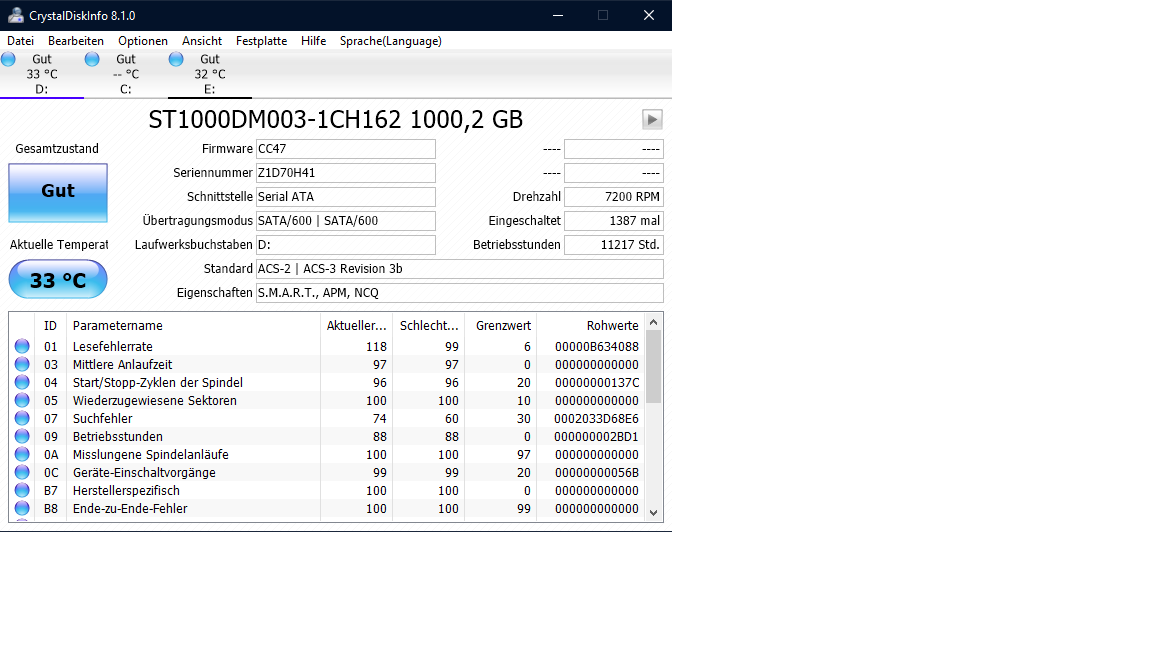
Task: Open the Sprache(Language) menu
Action: (391, 41)
